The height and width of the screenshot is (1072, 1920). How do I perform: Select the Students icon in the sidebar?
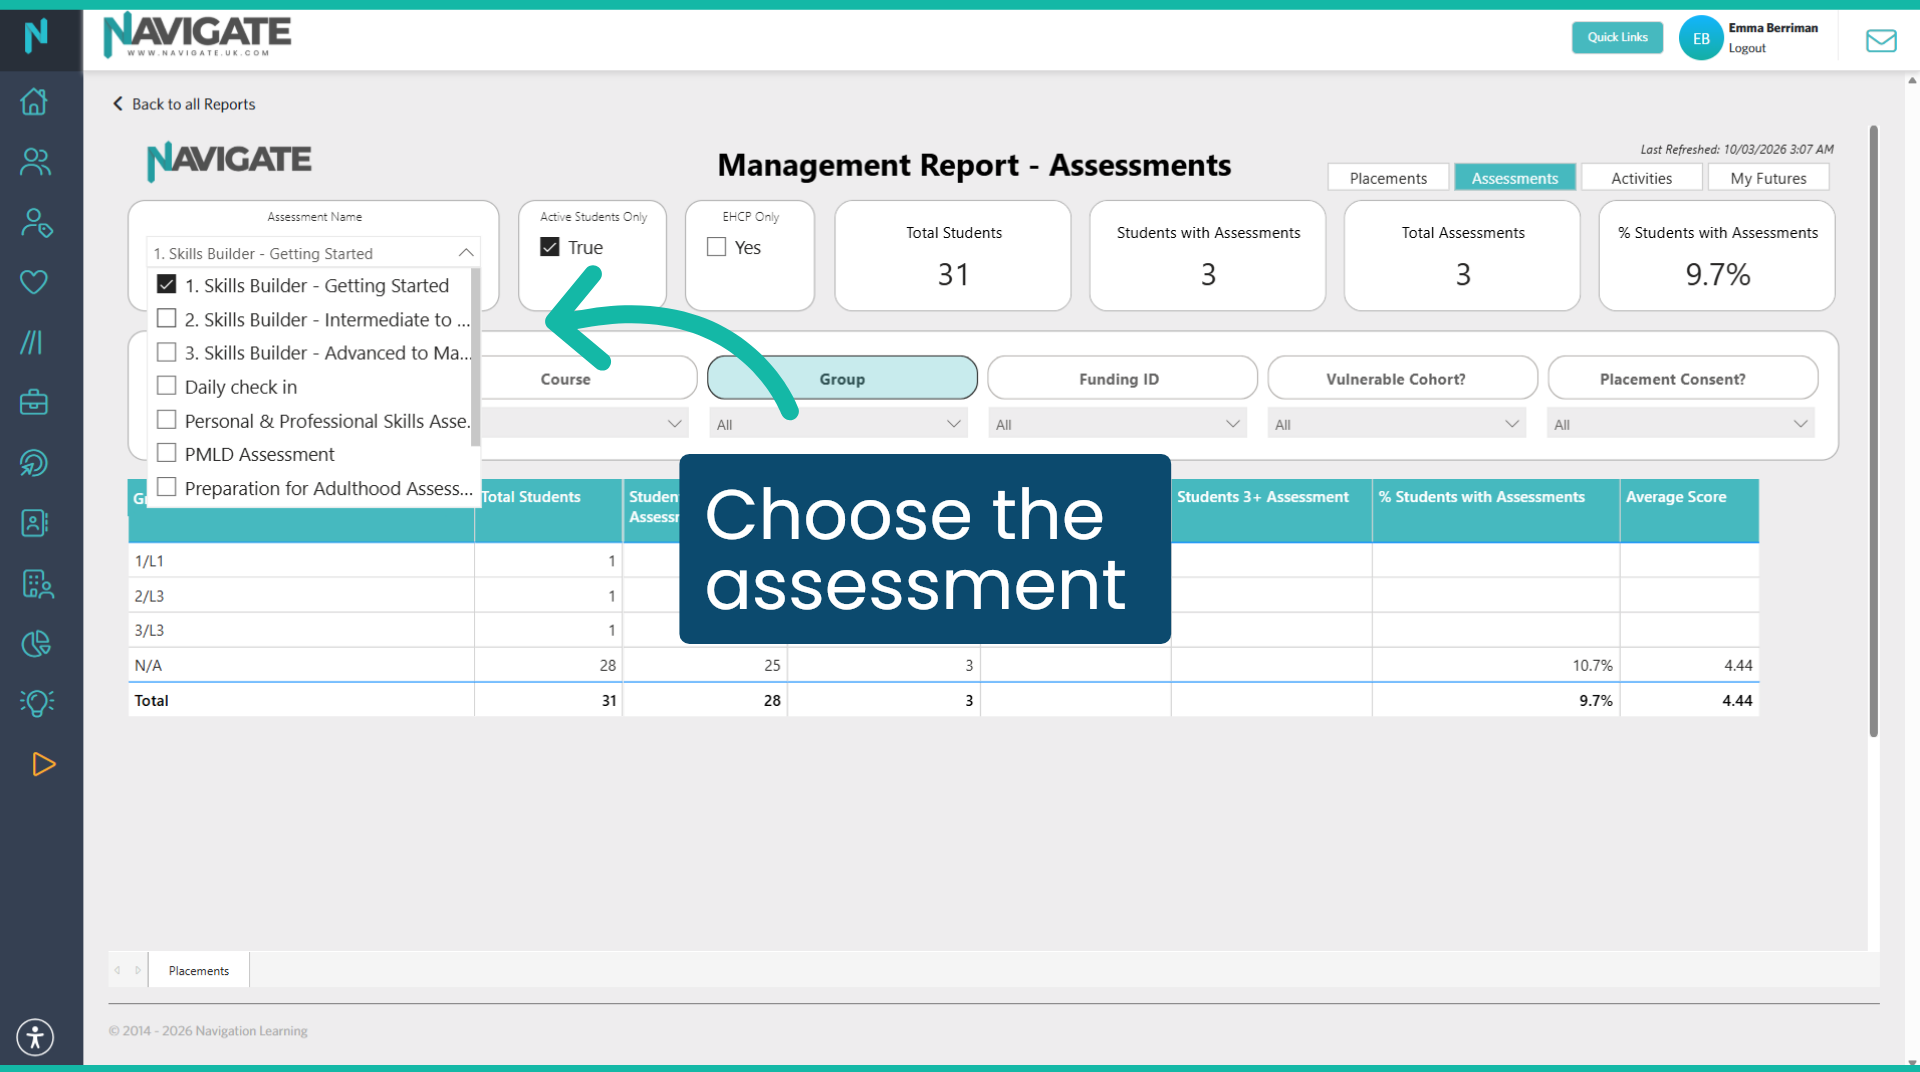tap(35, 162)
